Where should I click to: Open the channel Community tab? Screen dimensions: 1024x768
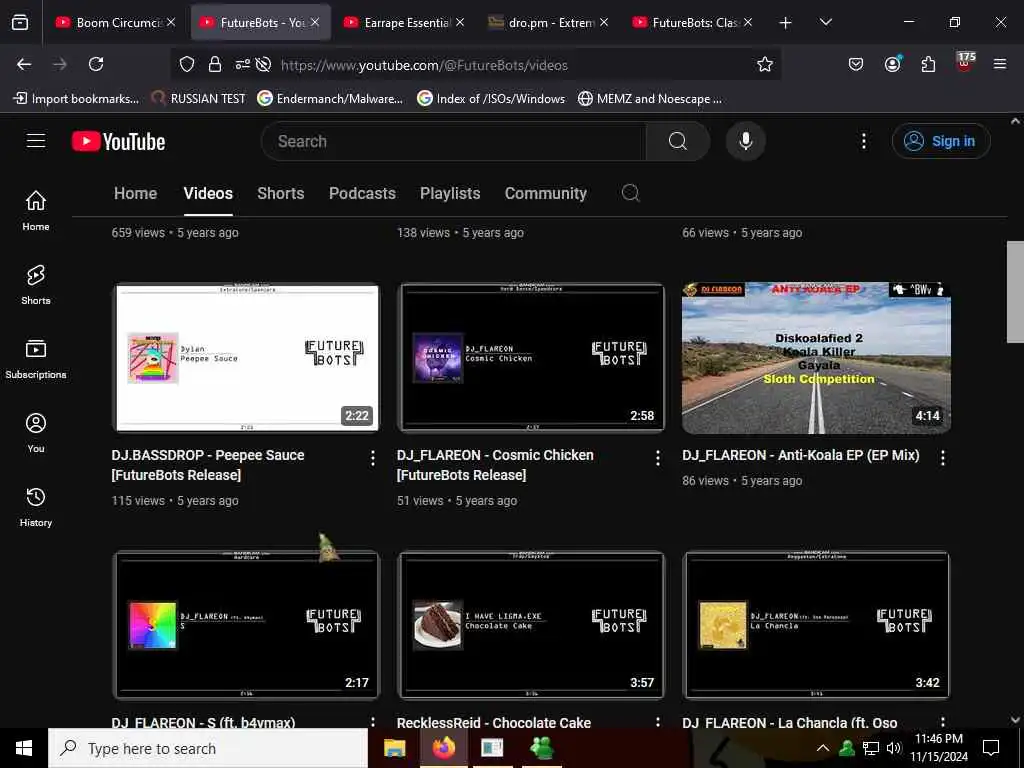pos(545,193)
